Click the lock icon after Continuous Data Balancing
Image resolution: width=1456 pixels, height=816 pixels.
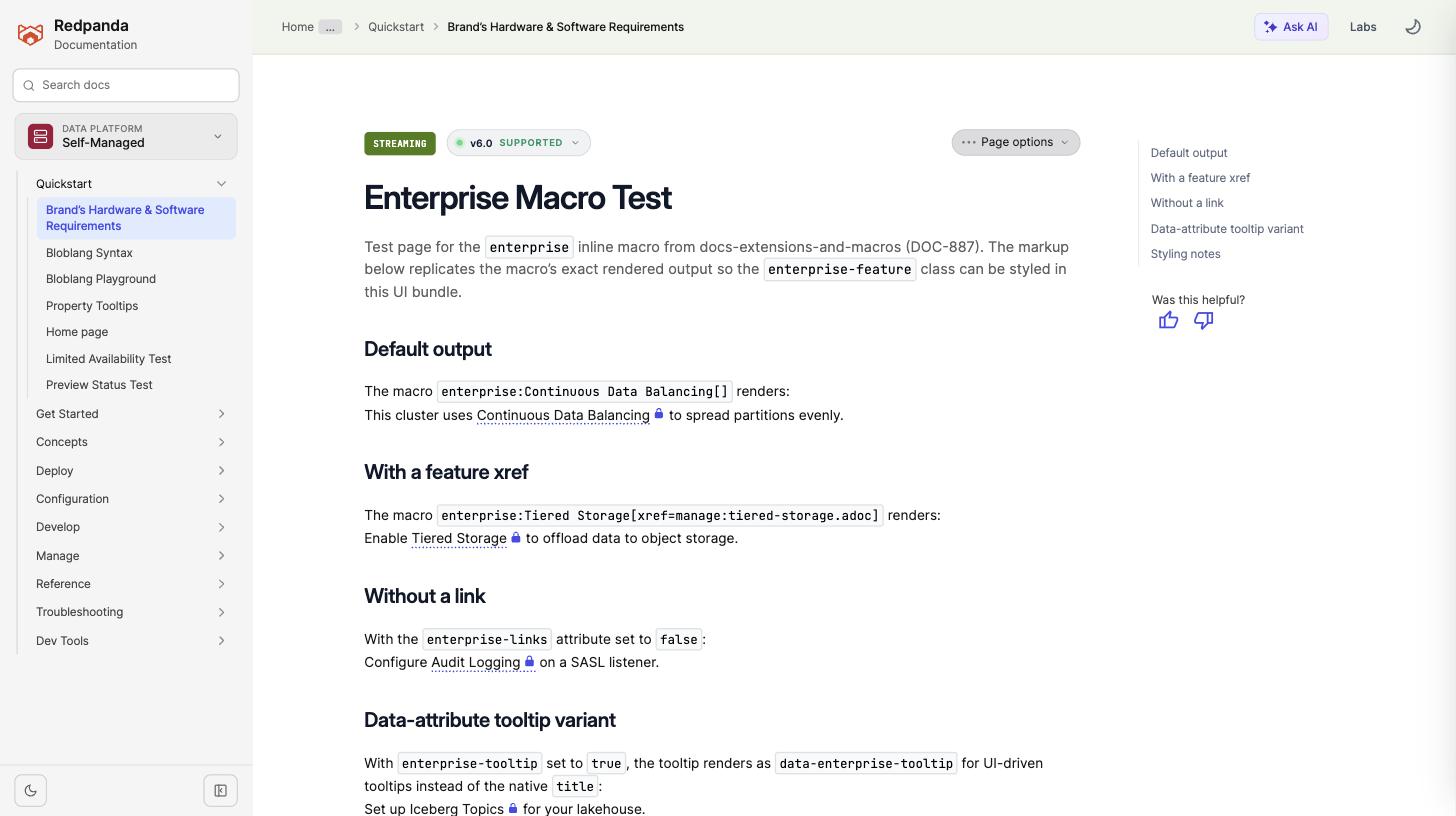[659, 414]
